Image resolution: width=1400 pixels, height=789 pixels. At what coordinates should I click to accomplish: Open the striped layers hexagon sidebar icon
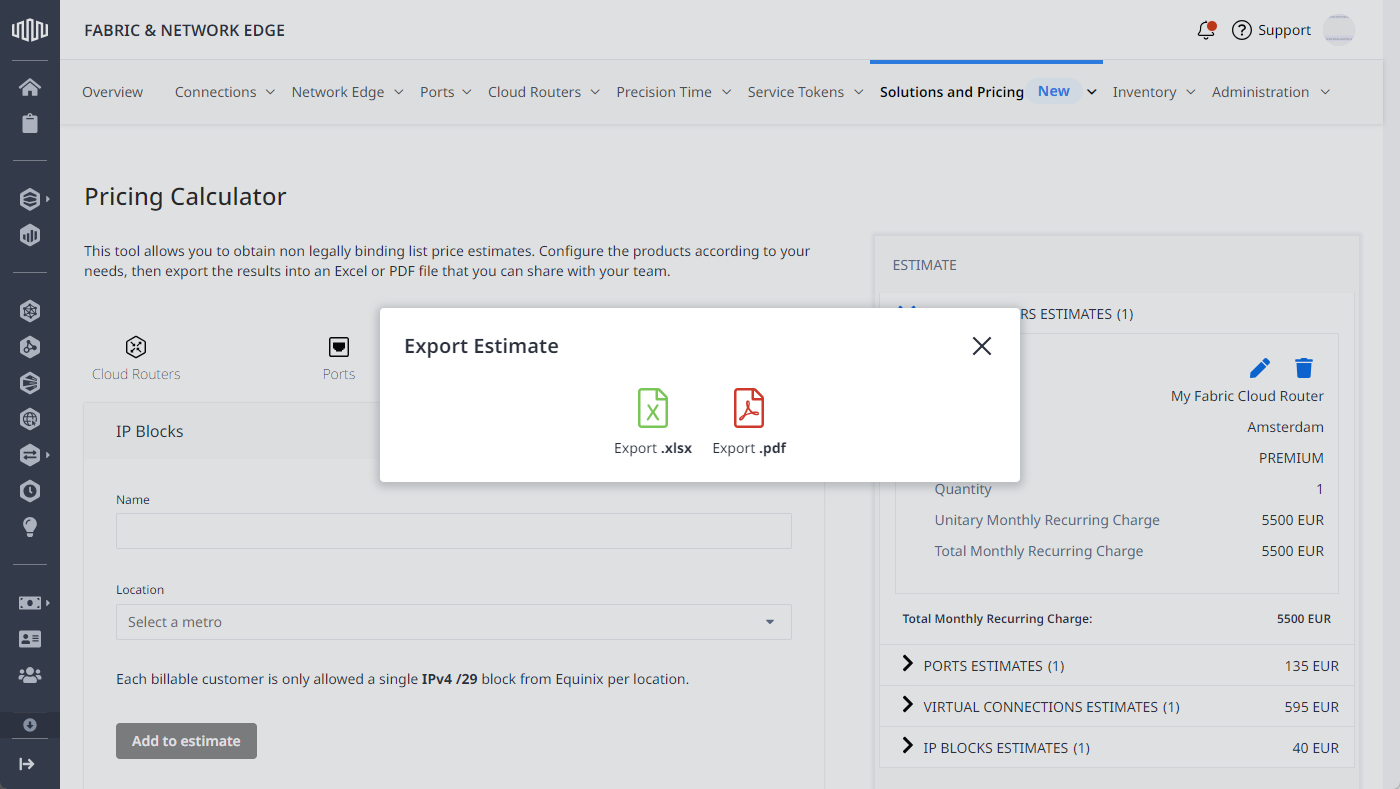pos(30,383)
